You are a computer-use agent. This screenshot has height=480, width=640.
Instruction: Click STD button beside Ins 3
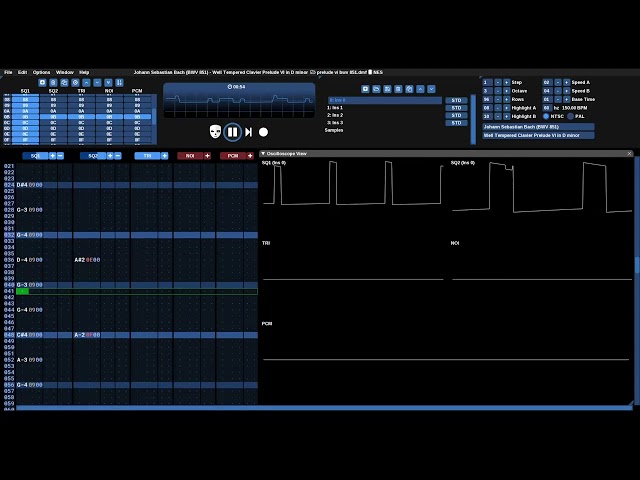click(456, 123)
